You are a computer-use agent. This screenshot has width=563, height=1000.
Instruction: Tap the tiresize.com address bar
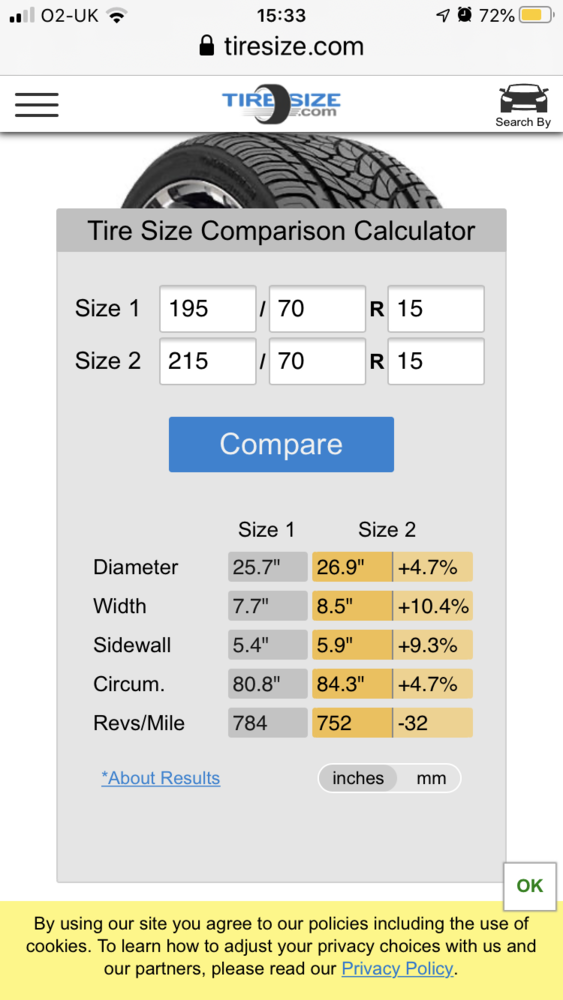point(281,46)
